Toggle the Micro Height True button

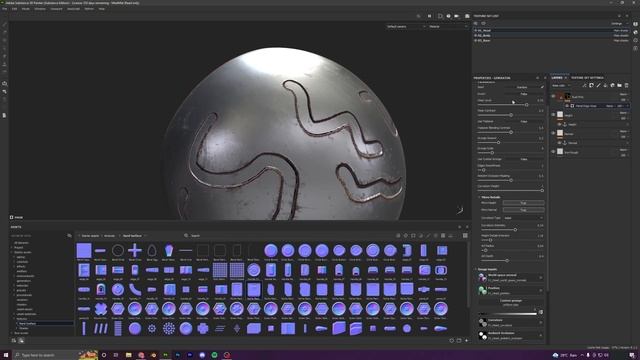pyautogui.click(x=524, y=203)
